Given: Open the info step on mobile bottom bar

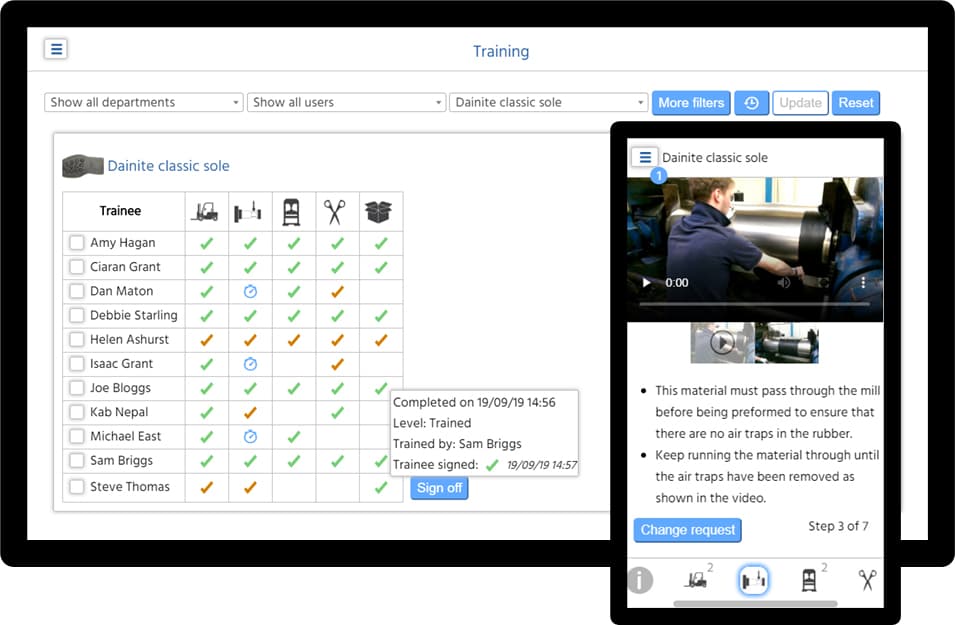Looking at the screenshot, I should [x=639, y=580].
